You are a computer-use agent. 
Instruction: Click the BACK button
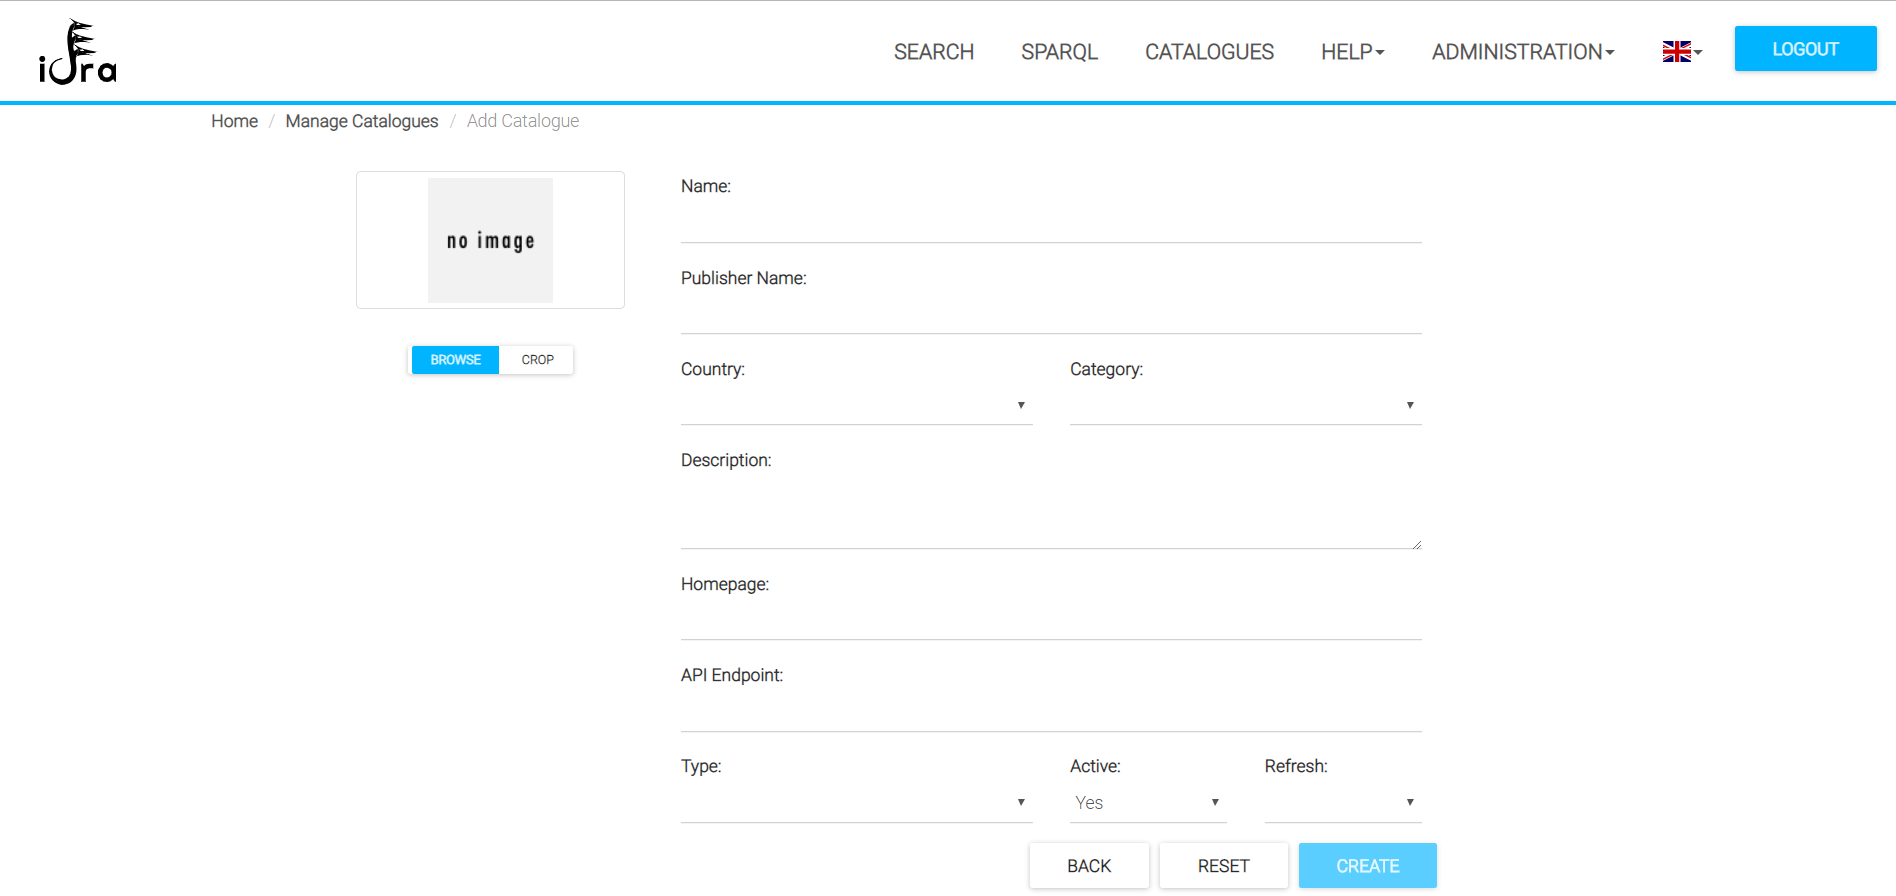tap(1089, 866)
